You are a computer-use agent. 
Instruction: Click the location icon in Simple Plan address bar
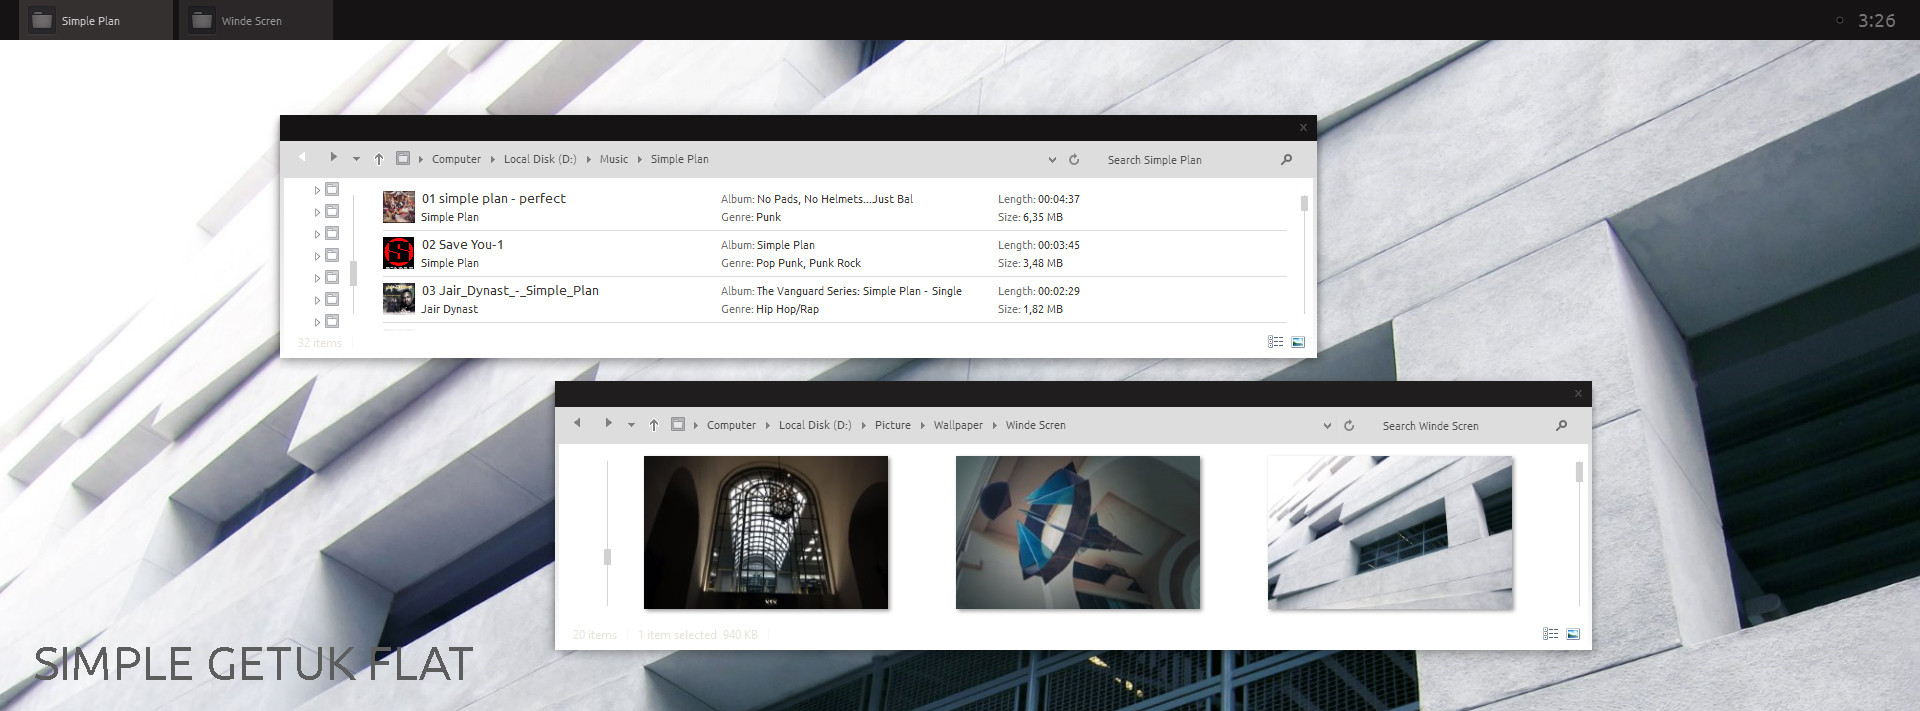pos(403,158)
